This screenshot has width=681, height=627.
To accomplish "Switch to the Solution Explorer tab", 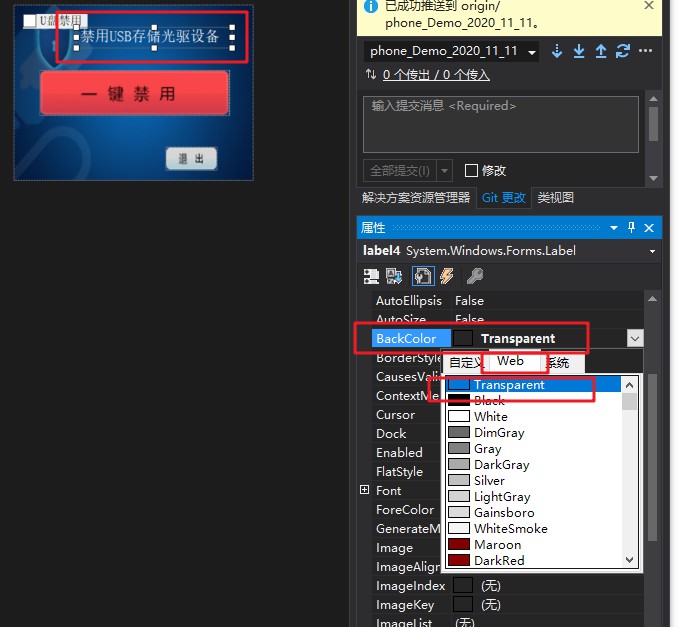I will pos(416,198).
